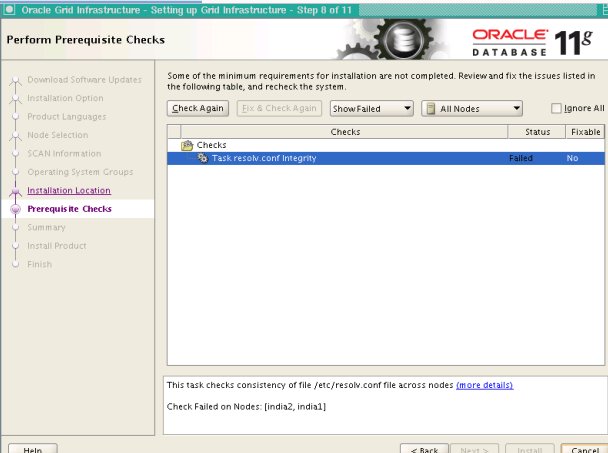Click the Help button
Viewport: 608px width, 453px height.
[33, 449]
